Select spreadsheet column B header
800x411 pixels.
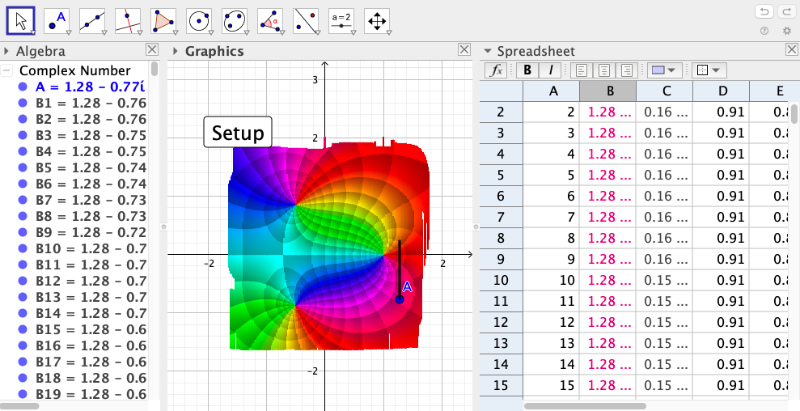click(608, 91)
